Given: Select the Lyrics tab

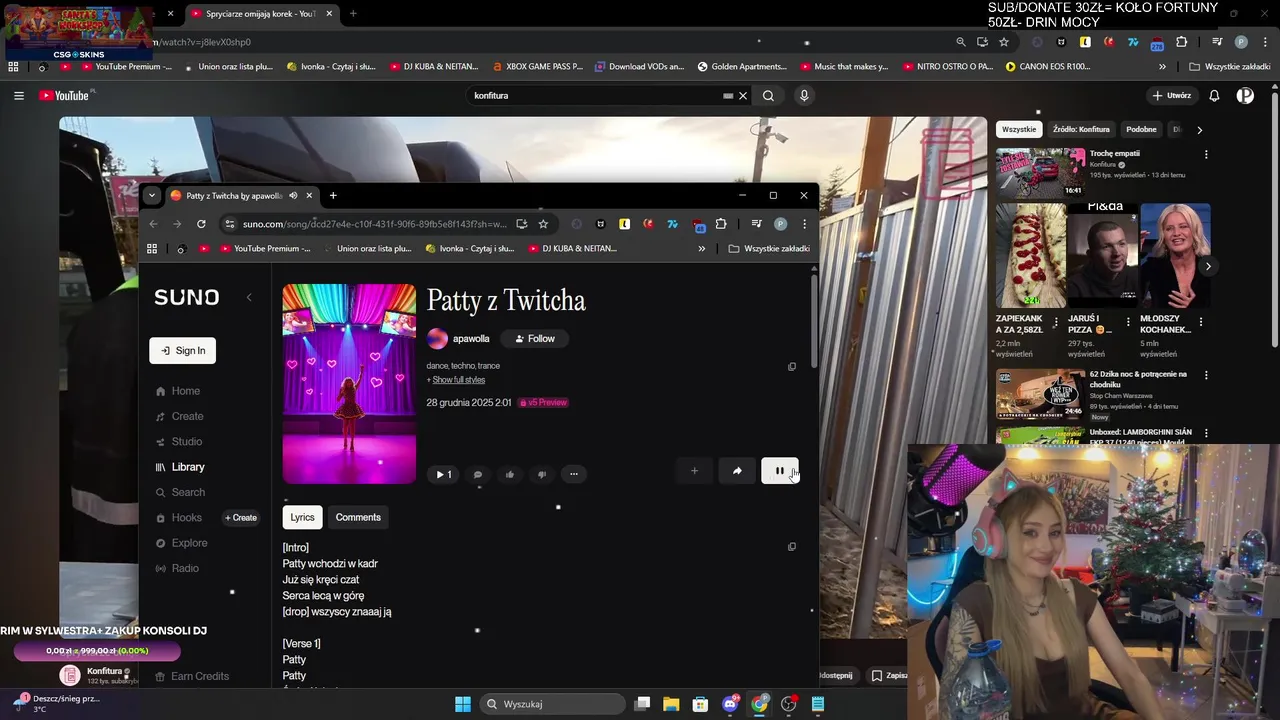Looking at the screenshot, I should [302, 517].
